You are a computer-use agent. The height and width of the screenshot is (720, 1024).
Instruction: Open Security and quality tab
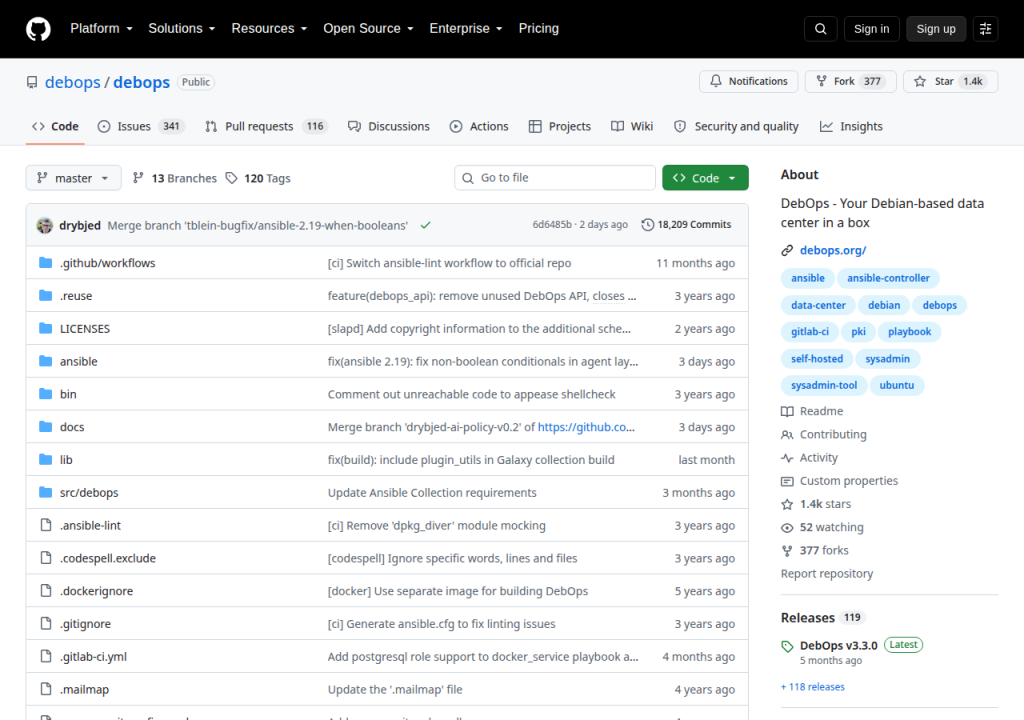pos(736,126)
